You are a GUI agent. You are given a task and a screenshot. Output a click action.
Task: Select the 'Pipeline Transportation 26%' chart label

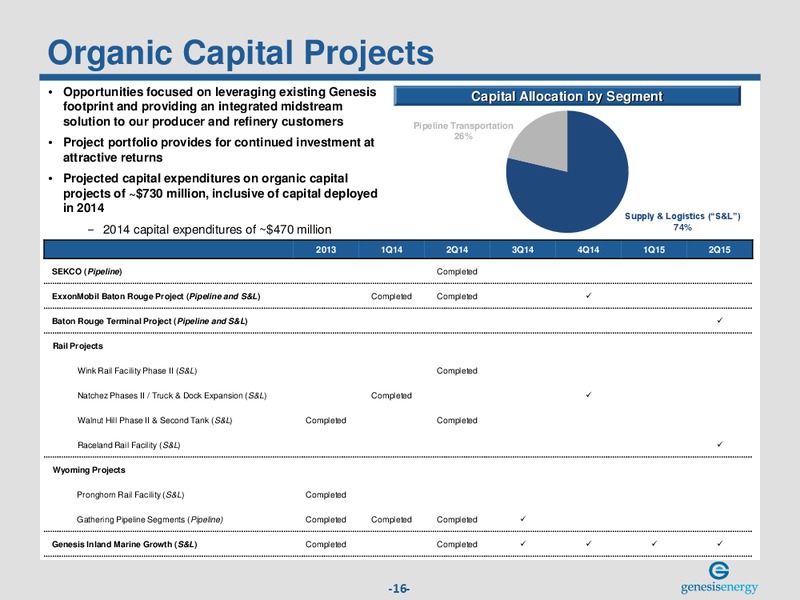tap(463, 131)
